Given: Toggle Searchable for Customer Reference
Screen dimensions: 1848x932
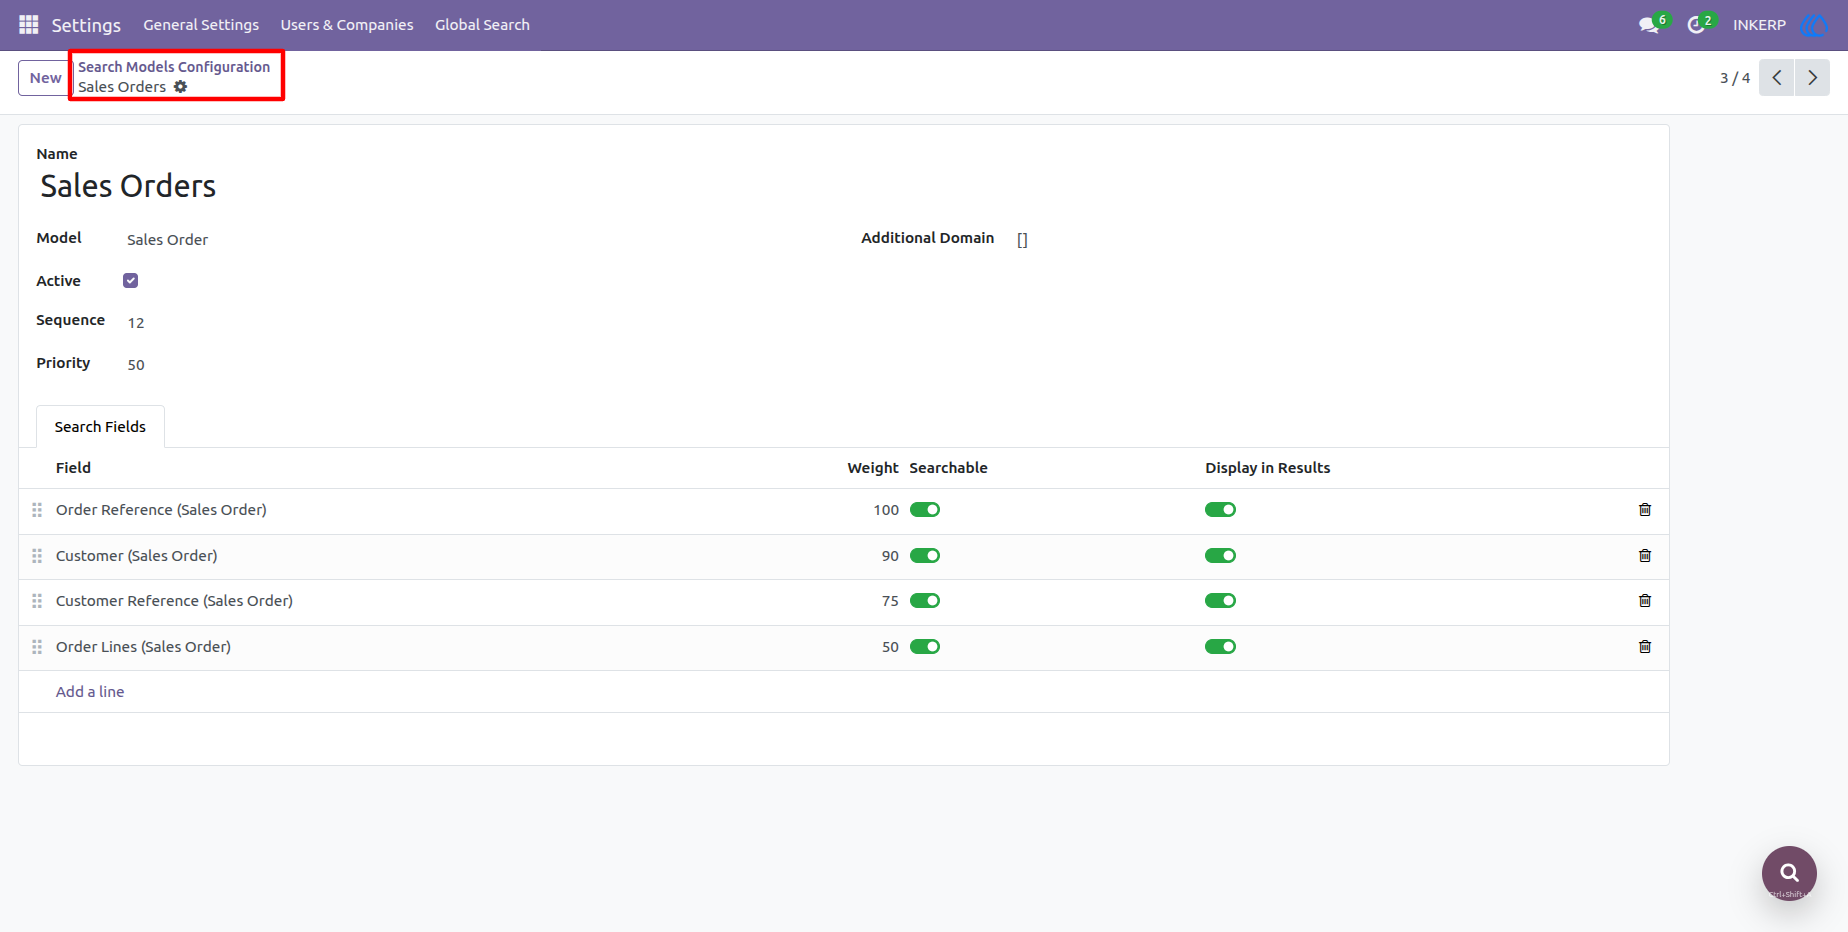Looking at the screenshot, I should 925,601.
